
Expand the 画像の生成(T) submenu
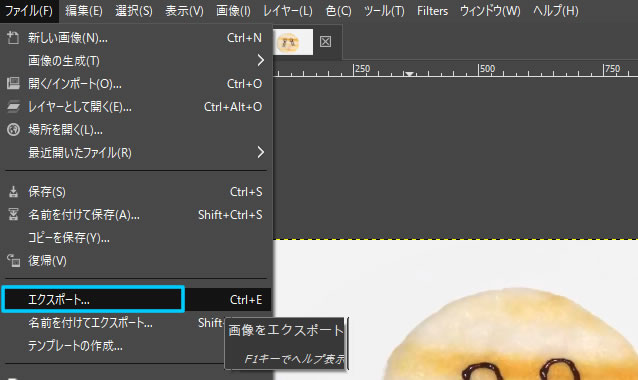[136, 61]
